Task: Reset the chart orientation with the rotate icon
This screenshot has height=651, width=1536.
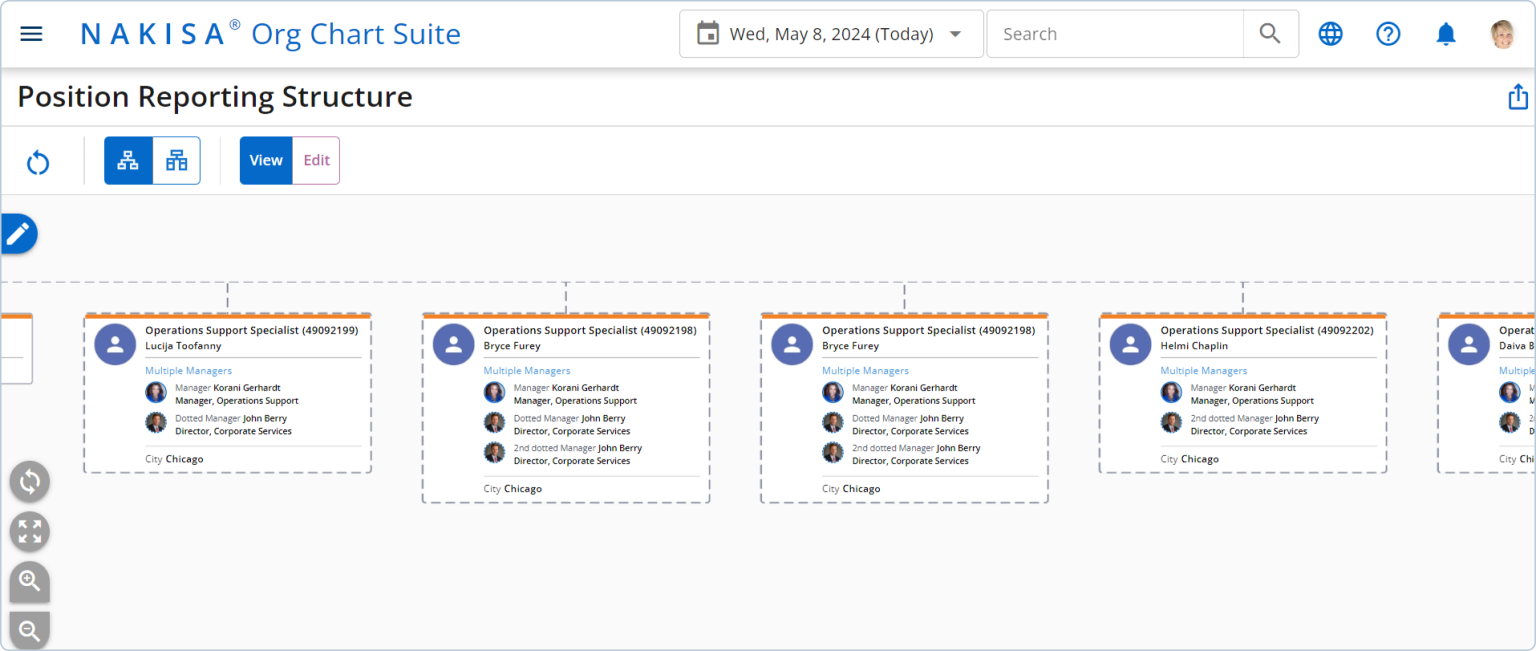Action: (29, 481)
